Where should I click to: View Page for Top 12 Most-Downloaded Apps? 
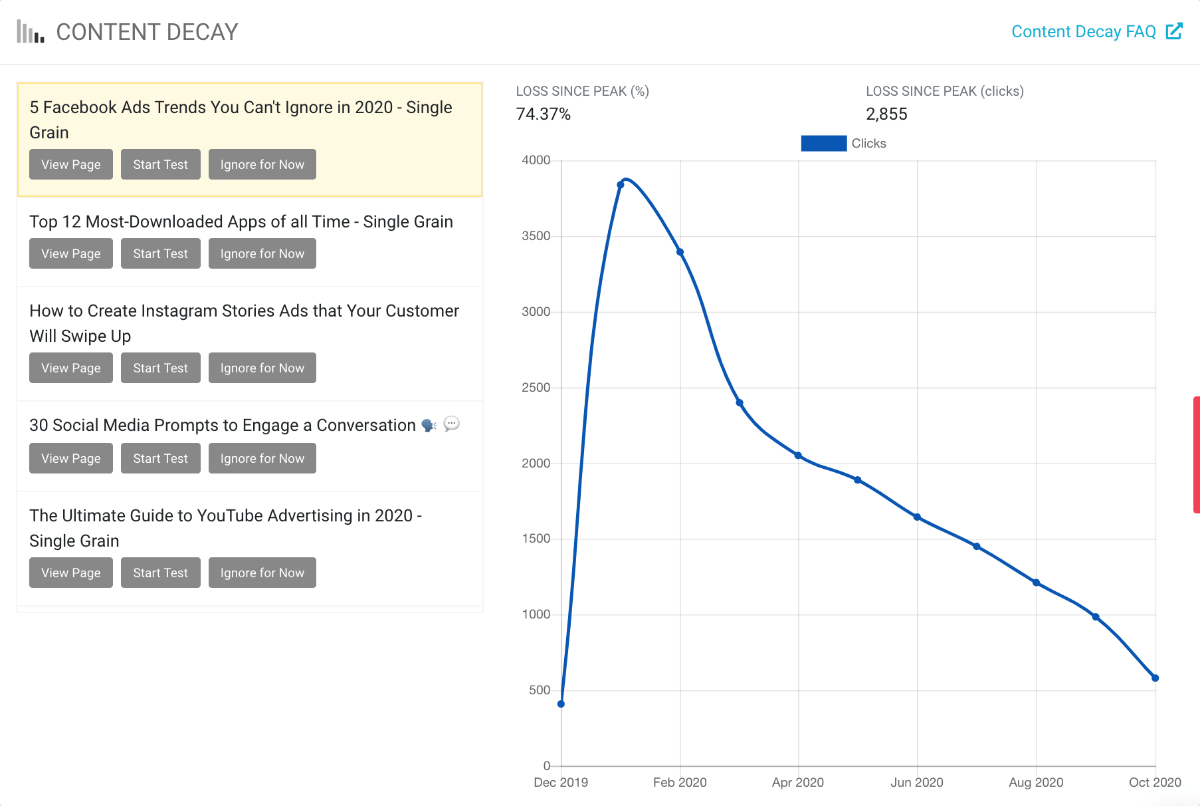click(x=70, y=253)
